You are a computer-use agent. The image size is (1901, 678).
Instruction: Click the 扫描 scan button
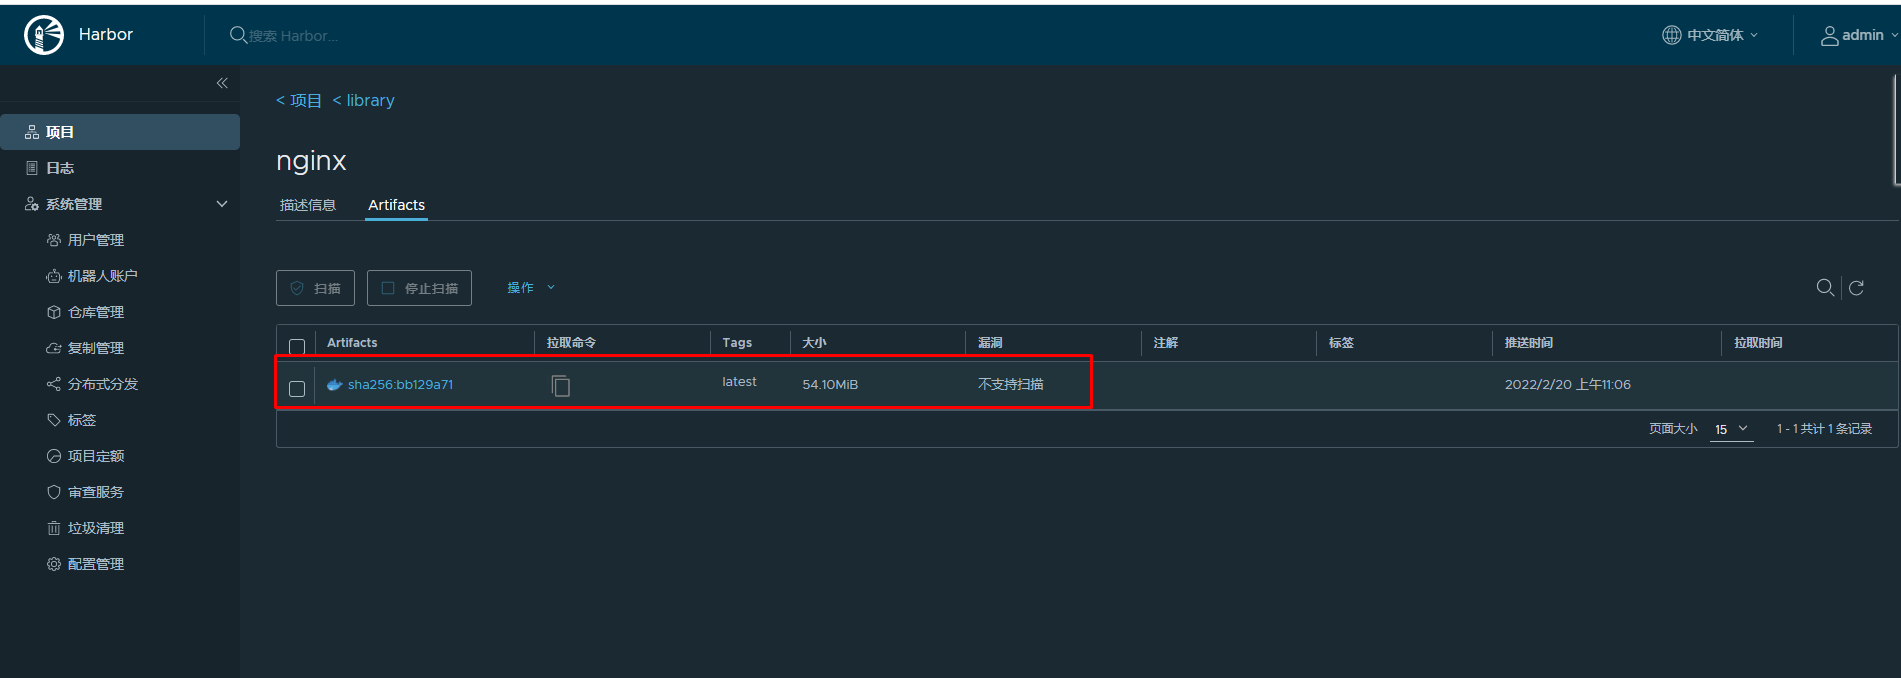(316, 288)
